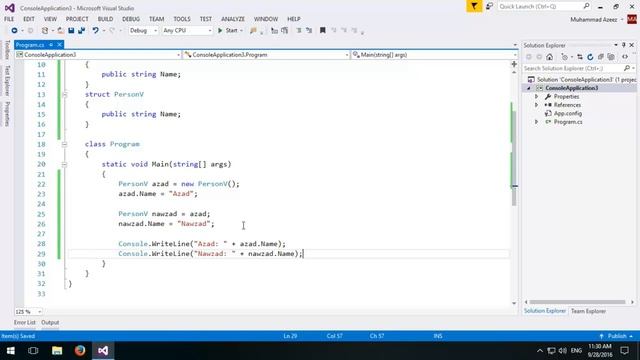
Task: Open the TOOLS menu
Action: 182,19
